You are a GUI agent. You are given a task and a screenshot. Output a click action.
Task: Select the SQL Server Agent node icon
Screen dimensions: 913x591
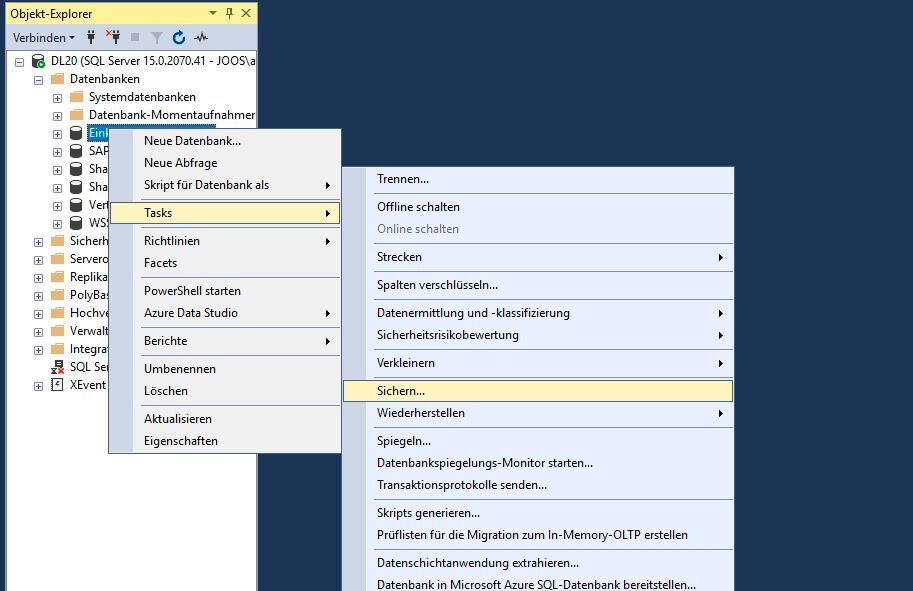click(56, 366)
